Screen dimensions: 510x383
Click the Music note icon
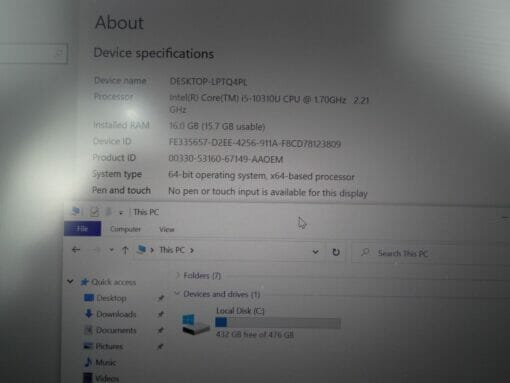88,362
